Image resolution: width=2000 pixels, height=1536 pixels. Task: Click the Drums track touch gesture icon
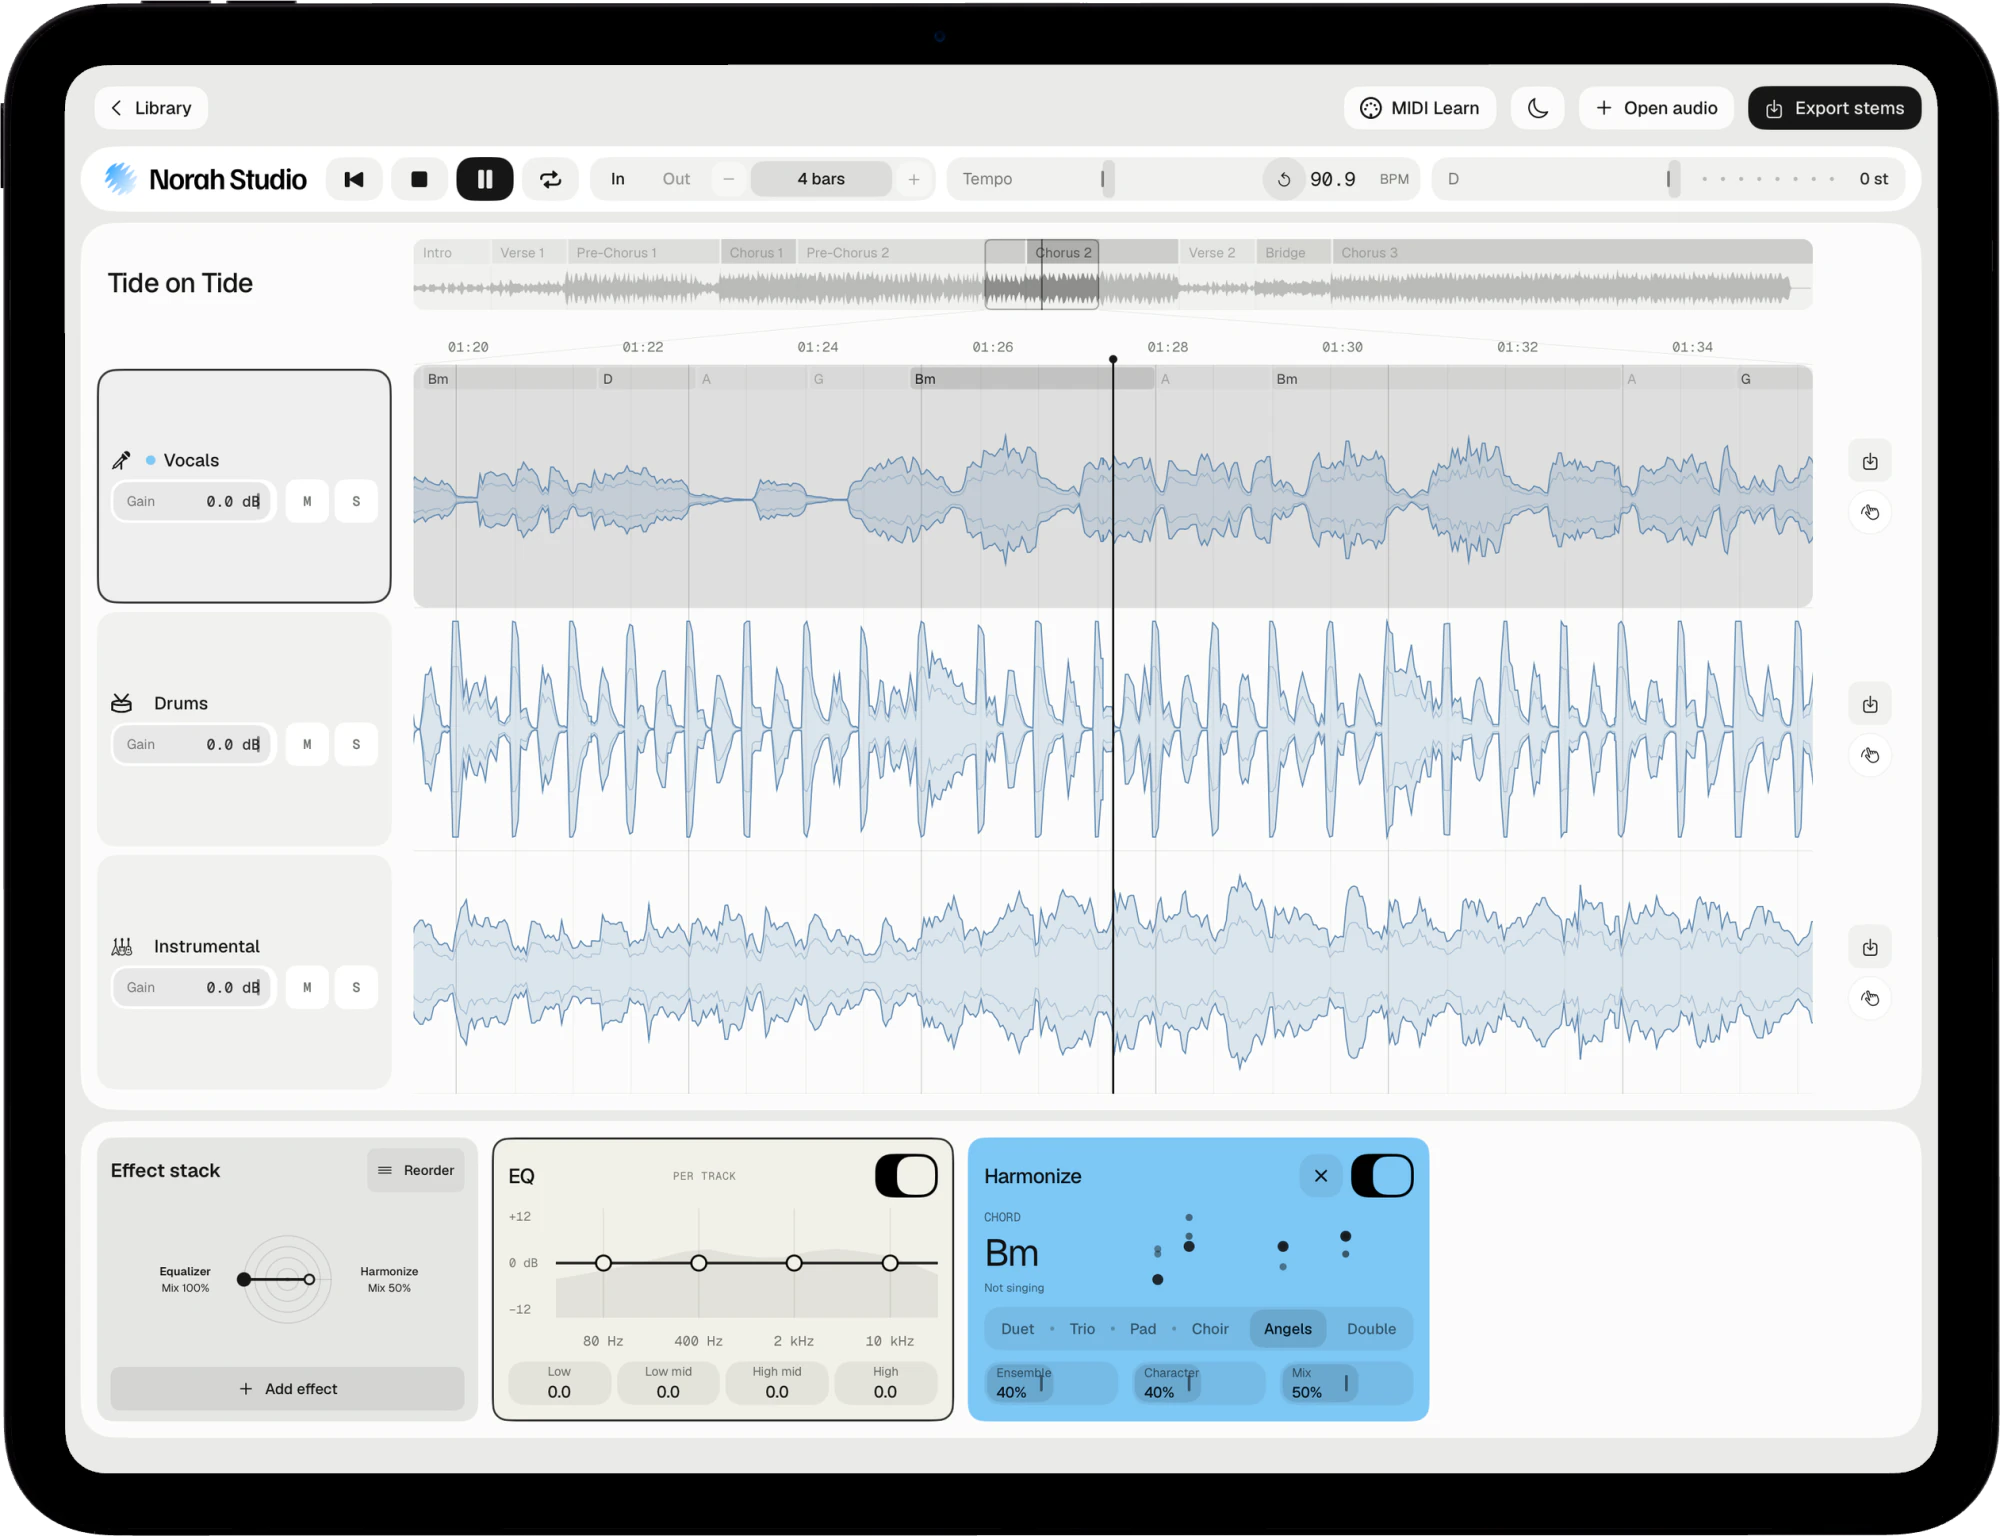pyautogui.click(x=1870, y=756)
